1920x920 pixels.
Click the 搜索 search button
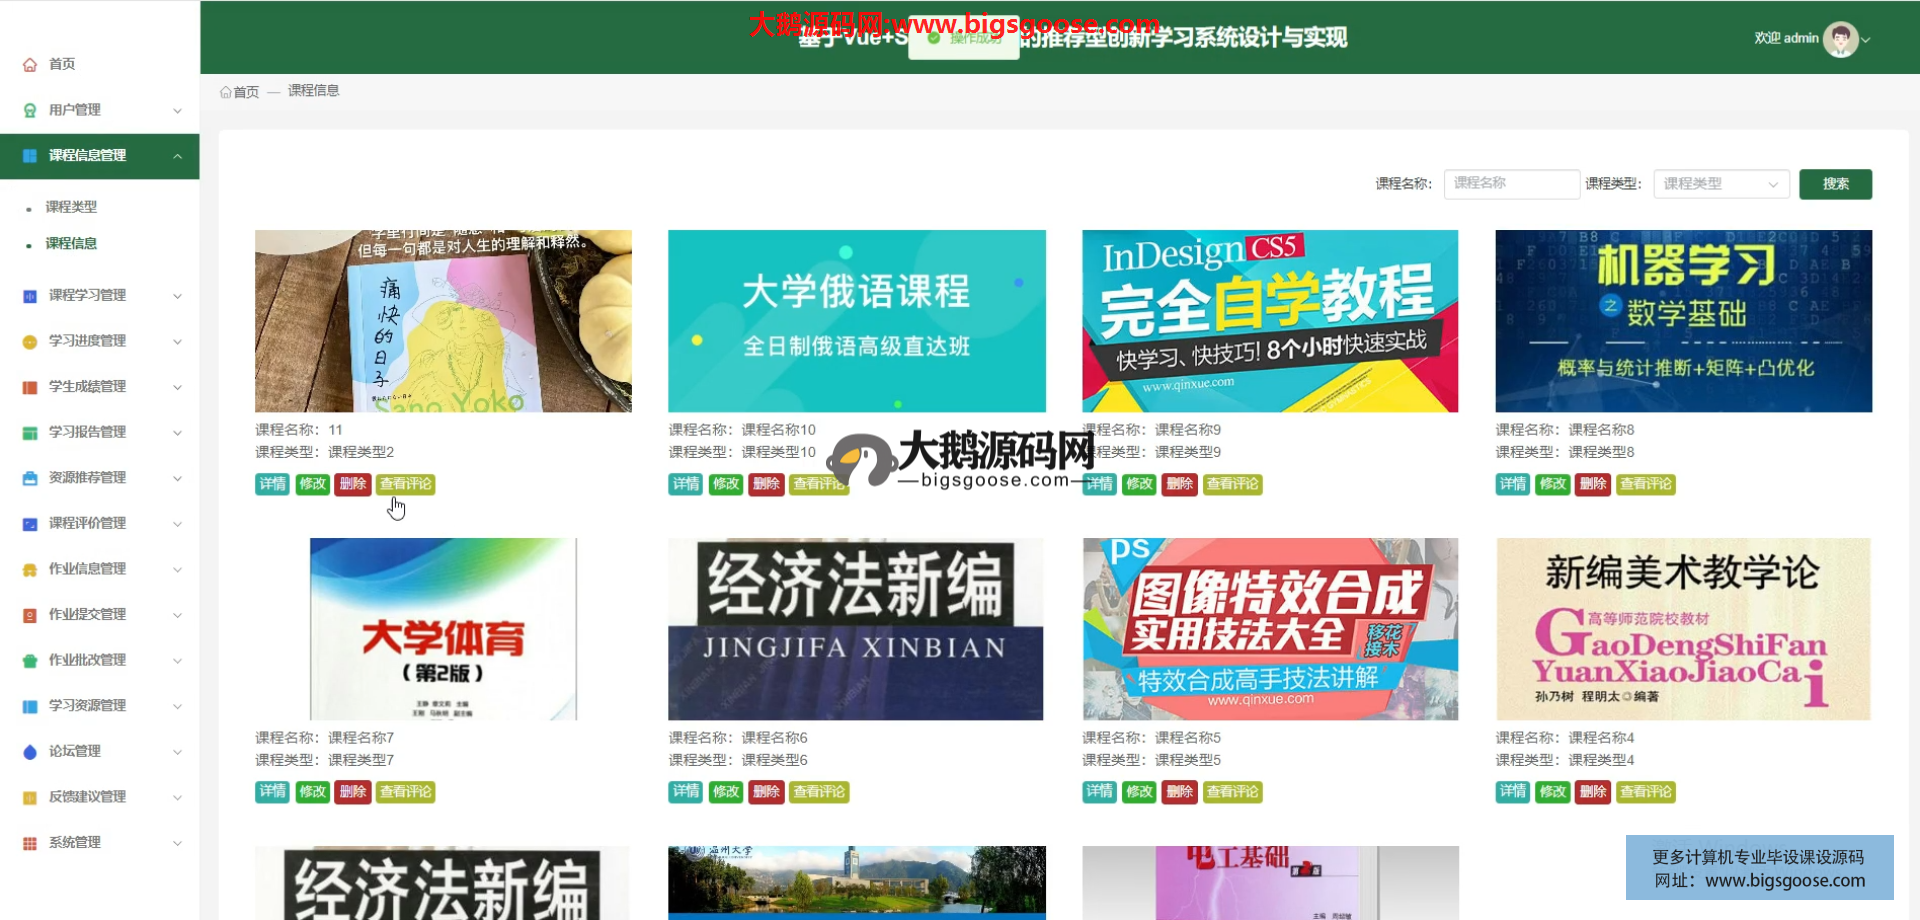pyautogui.click(x=1835, y=184)
